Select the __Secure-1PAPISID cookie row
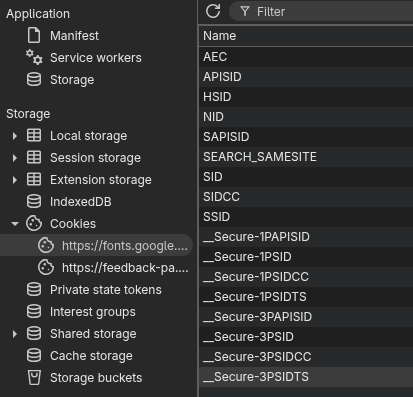The width and height of the screenshot is (413, 397). click(x=306, y=237)
